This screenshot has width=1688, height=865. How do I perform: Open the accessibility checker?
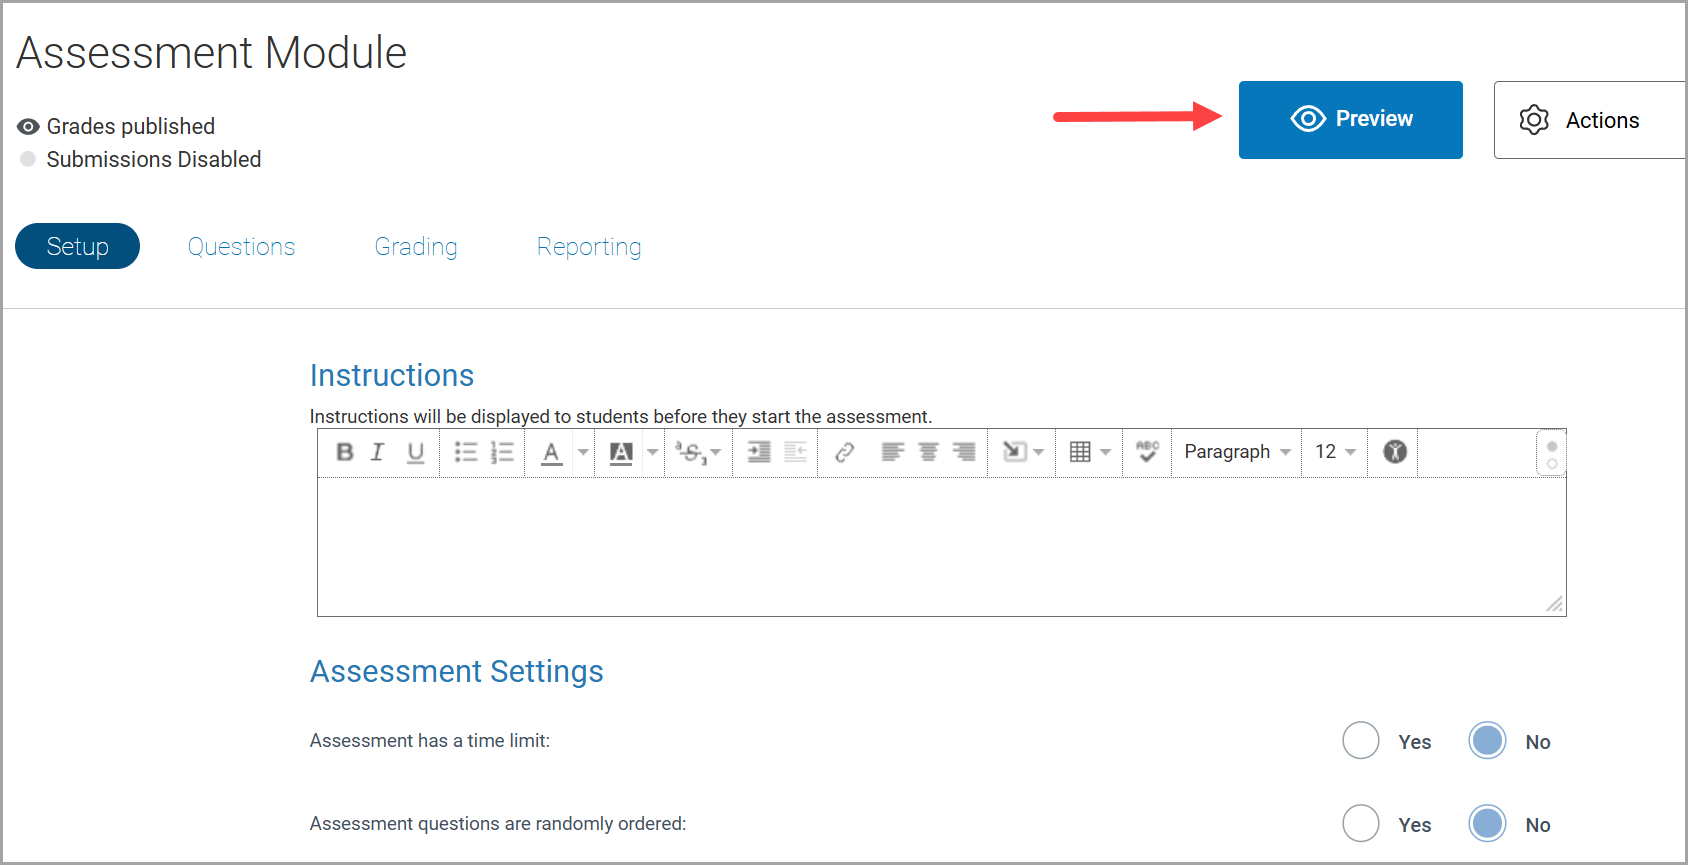tap(1395, 452)
